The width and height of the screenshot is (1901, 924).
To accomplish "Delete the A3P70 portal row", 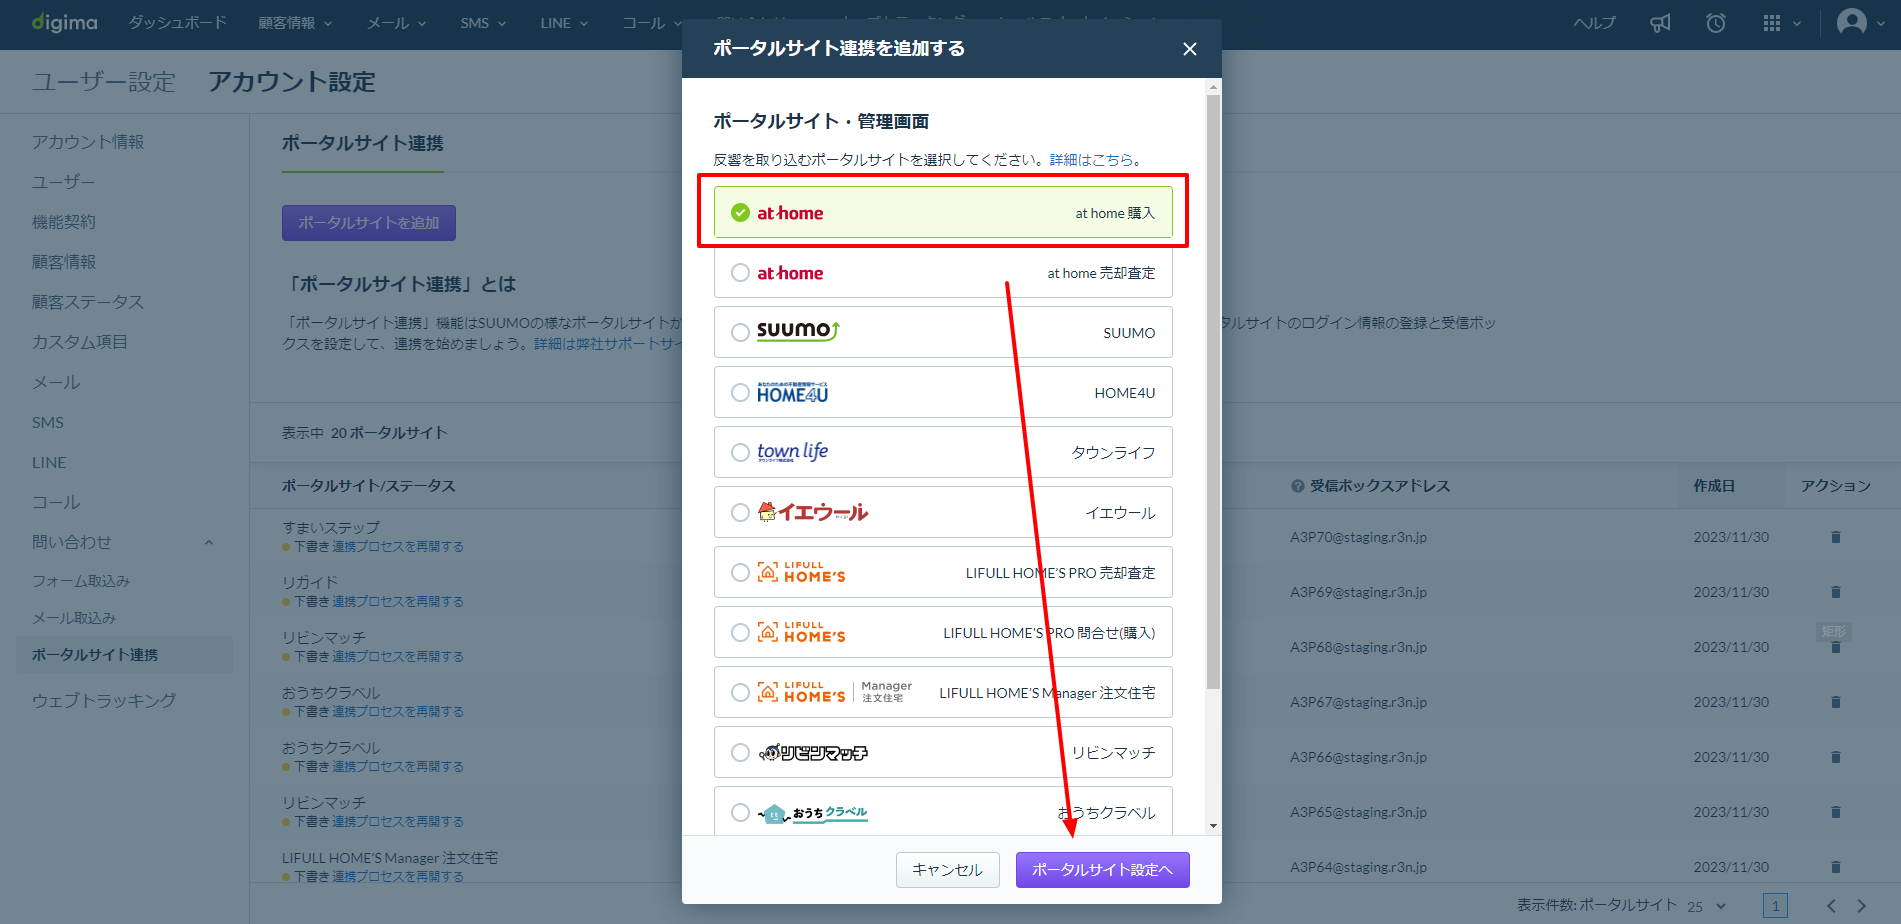I will pyautogui.click(x=1836, y=537).
